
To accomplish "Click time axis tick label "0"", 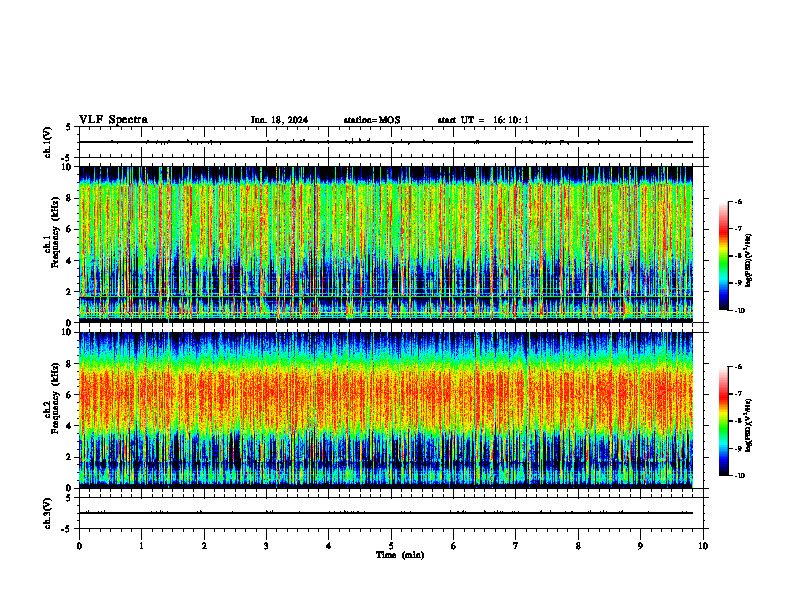I will tap(79, 546).
